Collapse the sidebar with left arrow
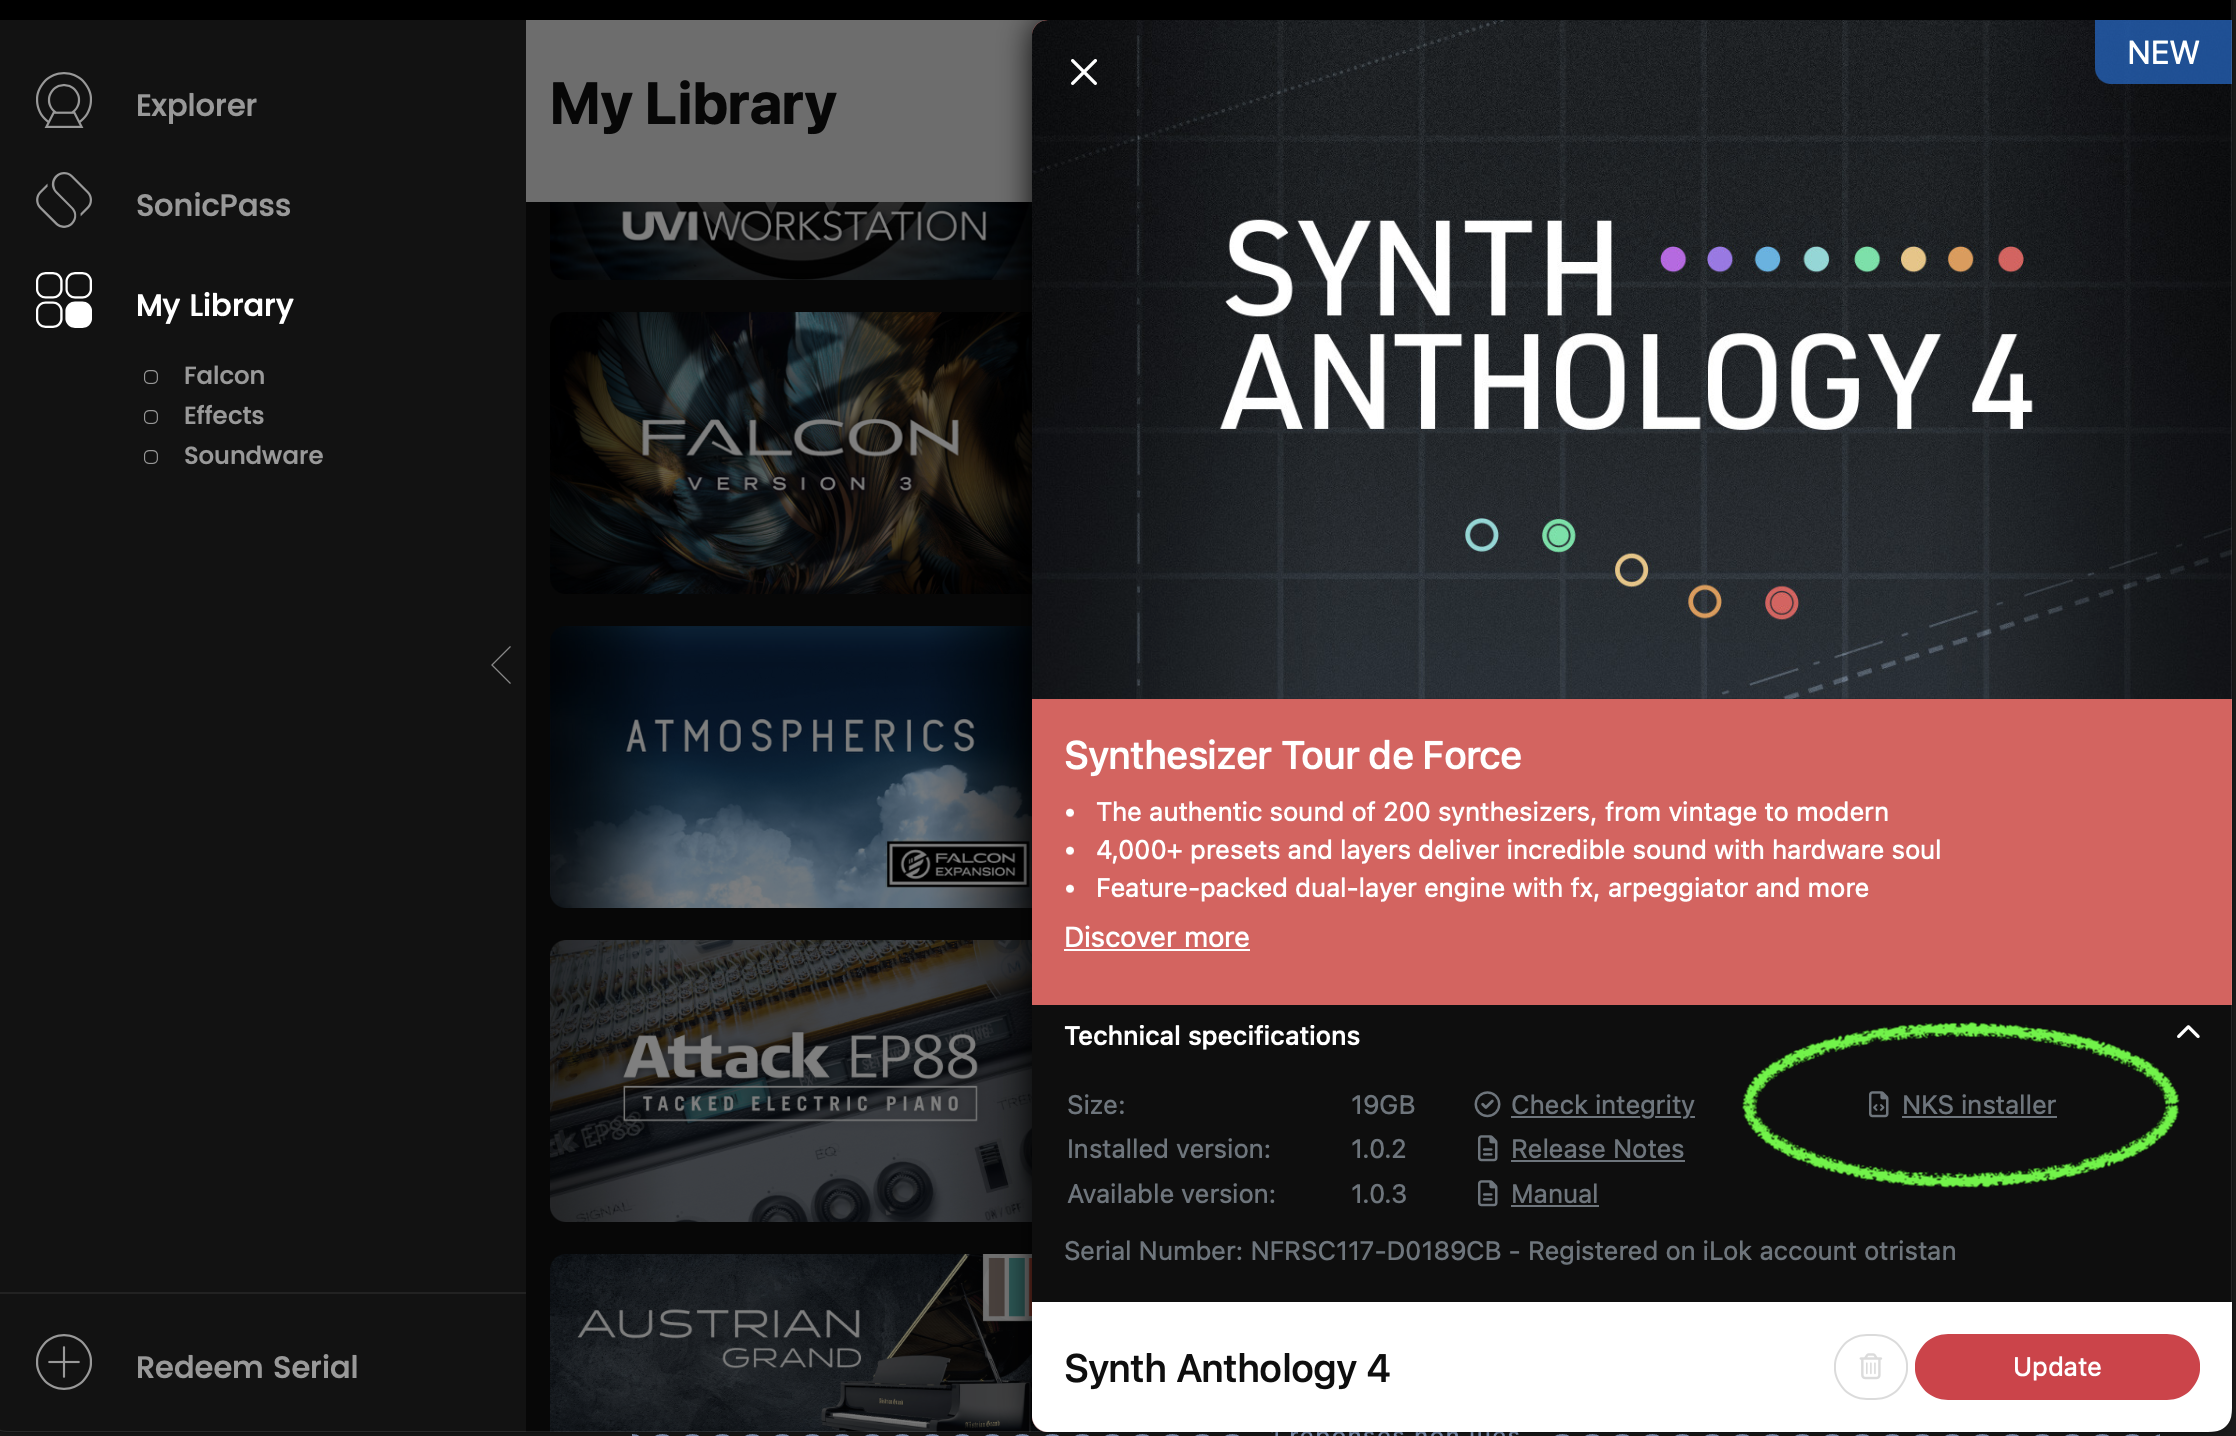The height and width of the screenshot is (1436, 2236). point(501,665)
